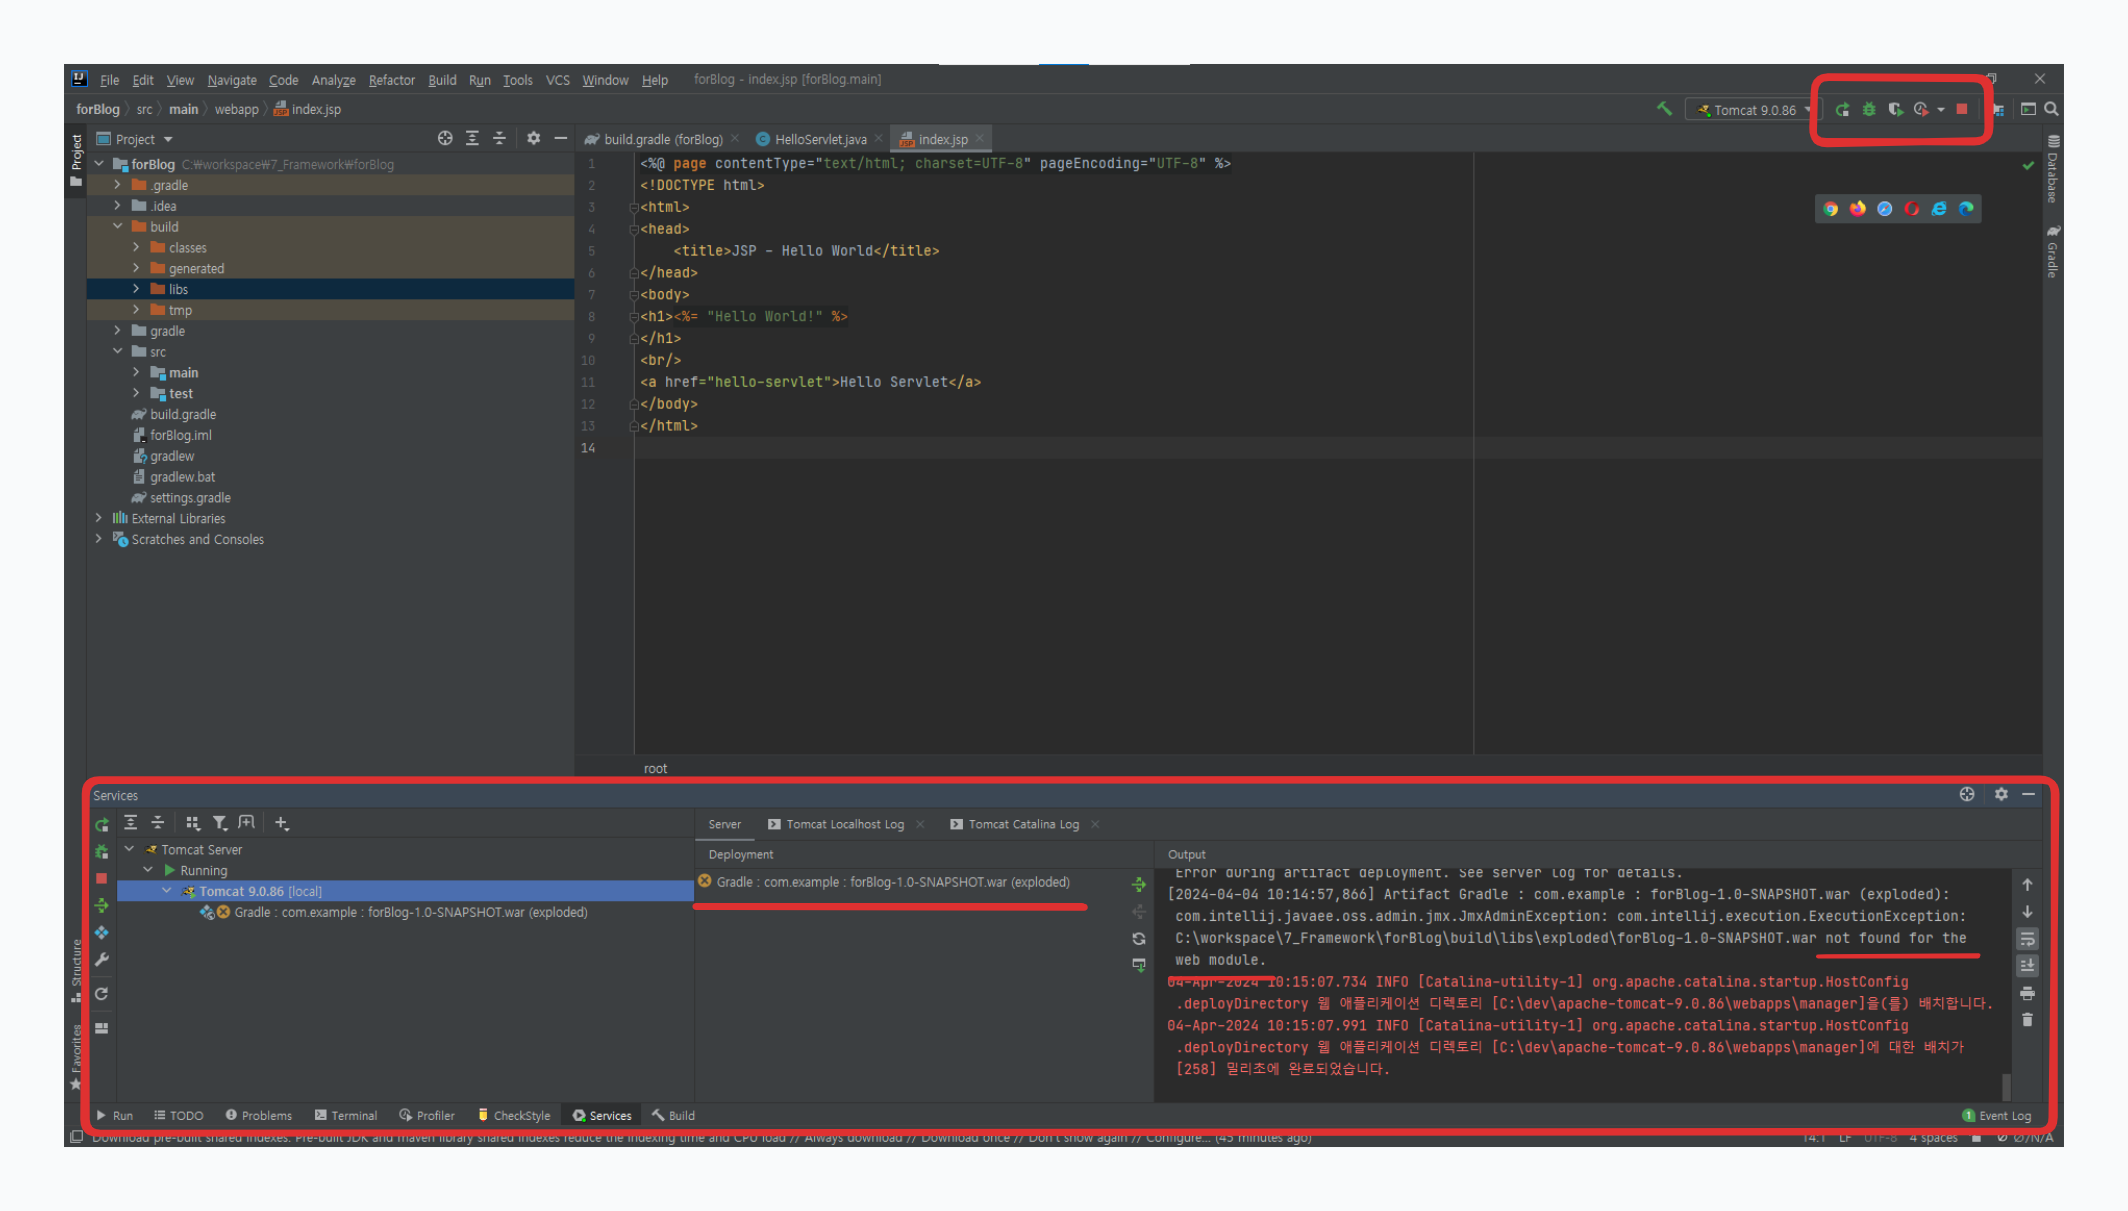The image size is (2128, 1211).
Task: Switch to HelloServlet.java editor tab
Action: (x=819, y=139)
